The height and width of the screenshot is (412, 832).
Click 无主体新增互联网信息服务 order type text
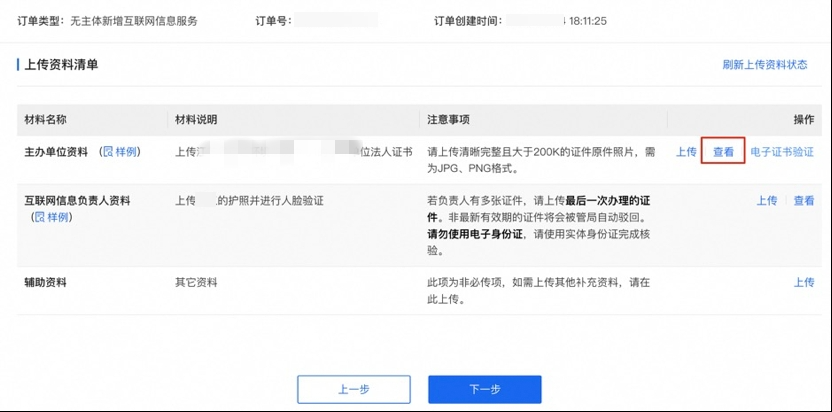tap(134, 21)
